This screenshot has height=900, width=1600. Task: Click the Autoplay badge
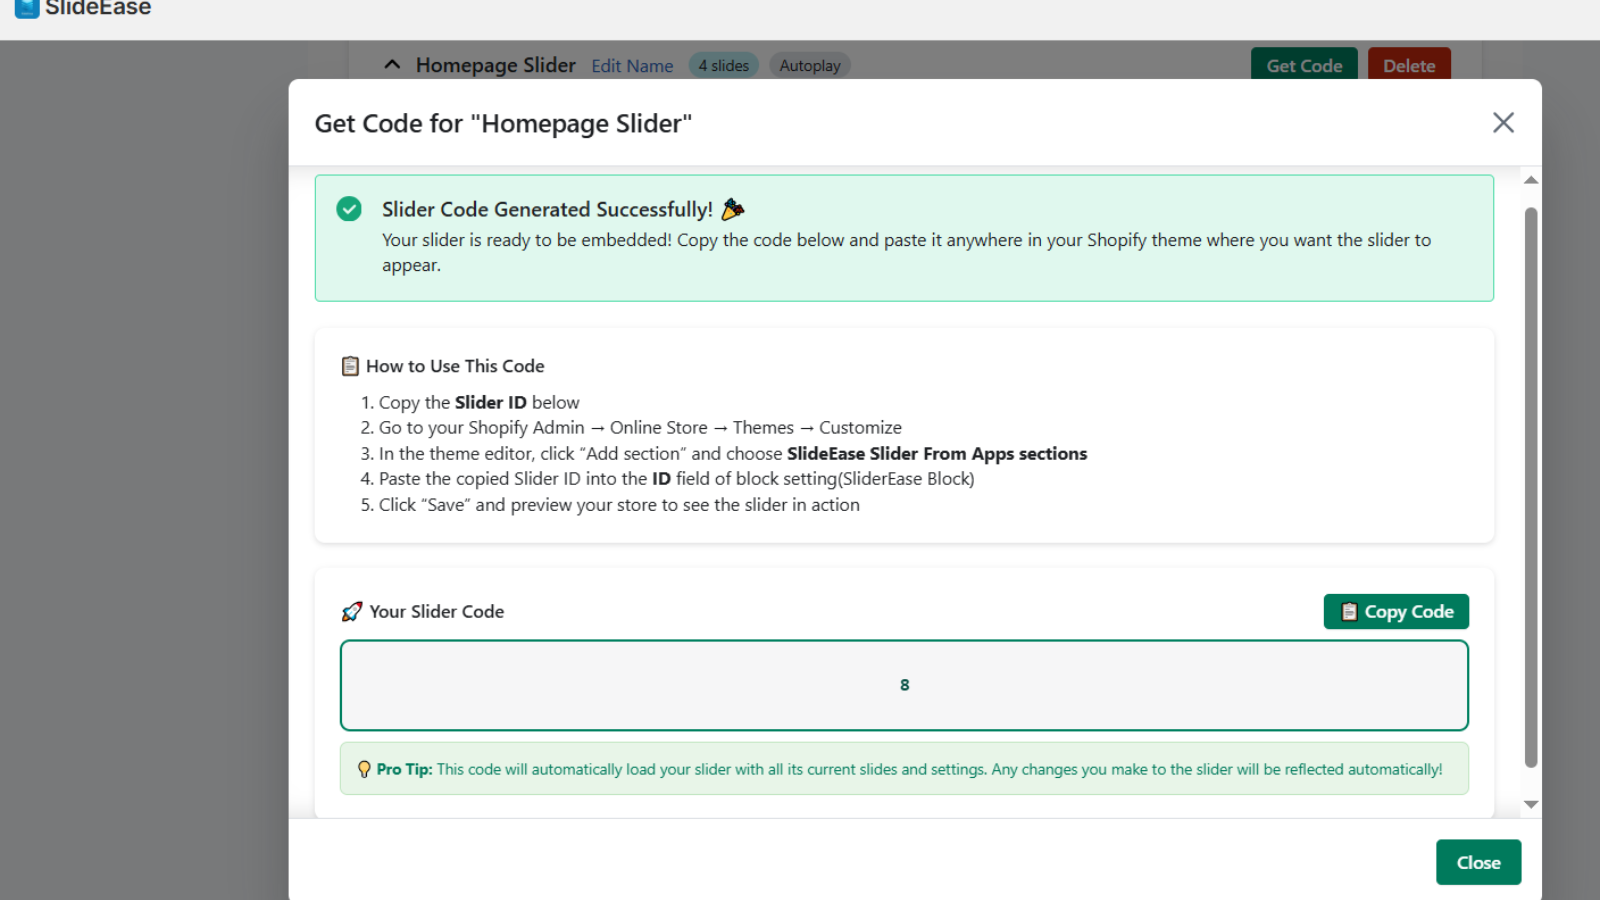point(810,66)
